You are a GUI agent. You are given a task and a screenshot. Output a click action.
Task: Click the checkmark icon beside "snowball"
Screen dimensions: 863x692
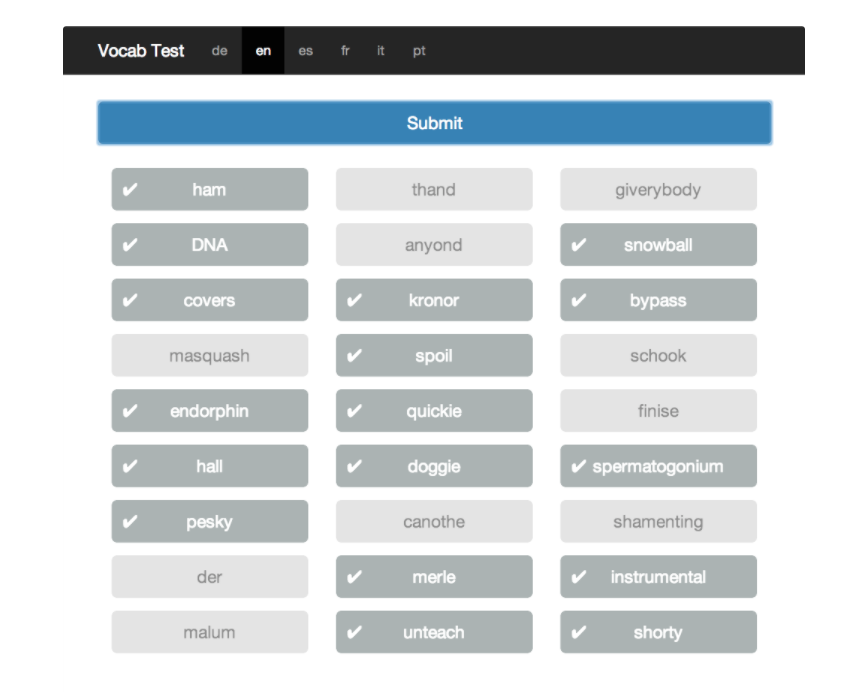[577, 244]
